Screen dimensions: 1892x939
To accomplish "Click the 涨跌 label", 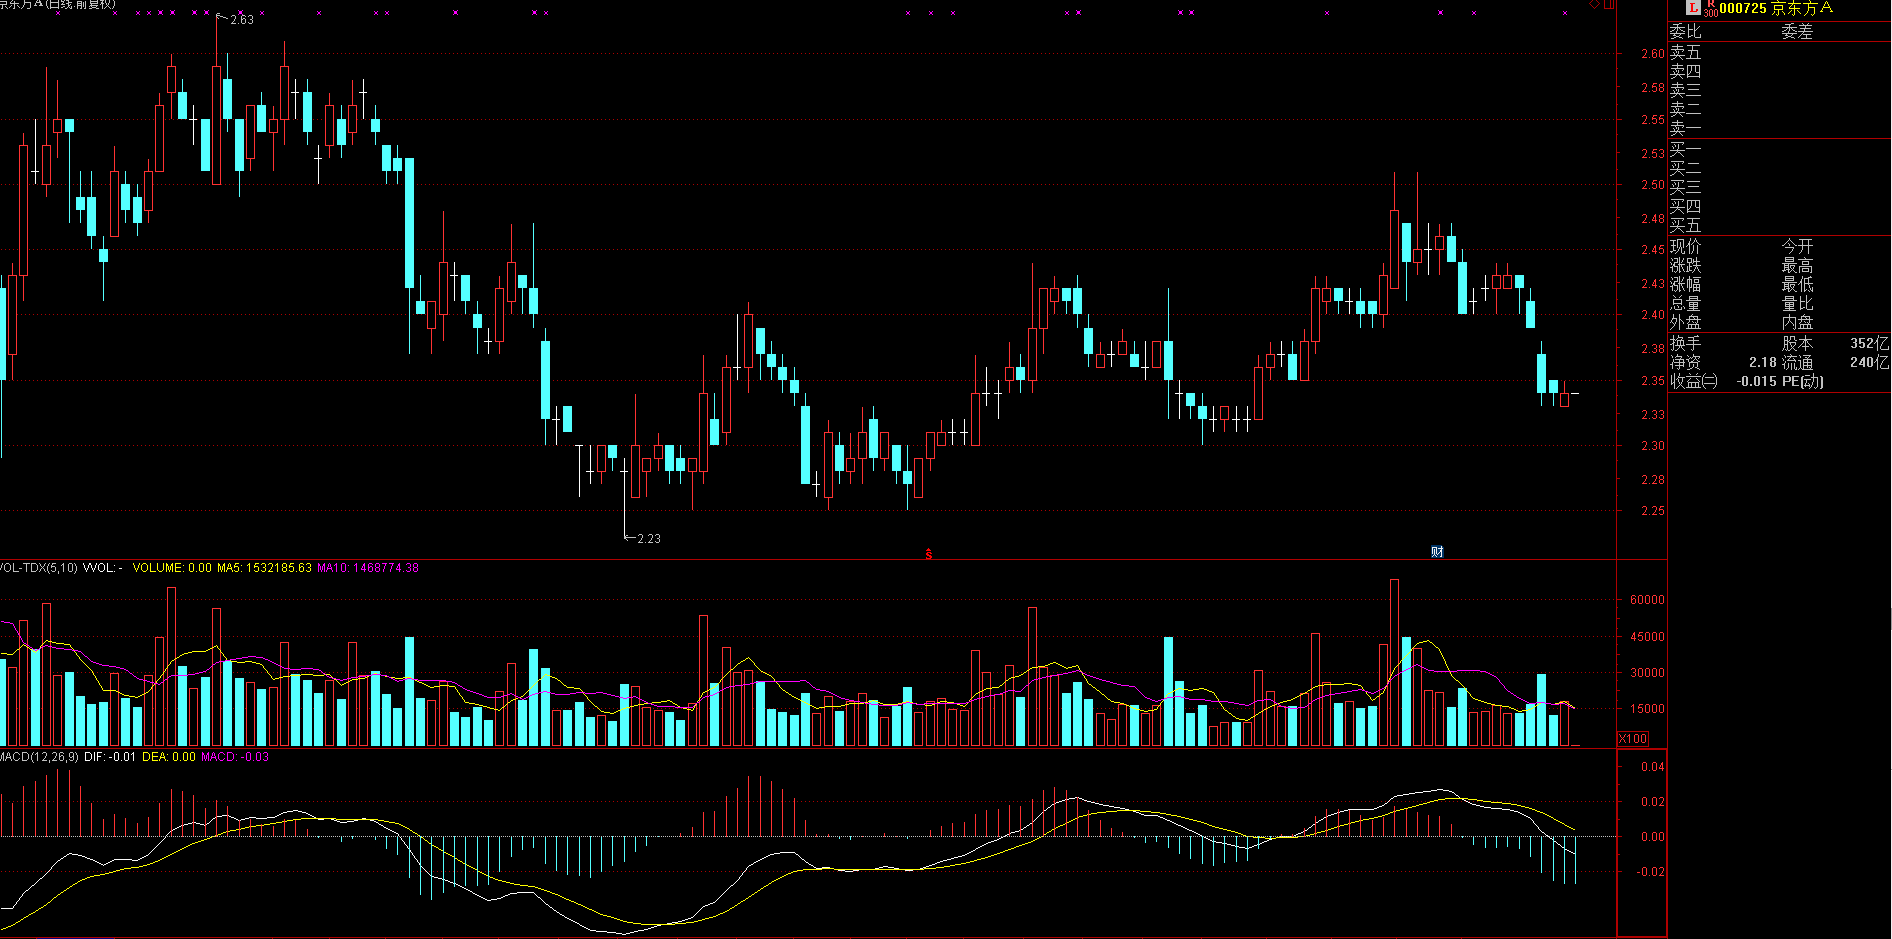I will click(x=1685, y=266).
